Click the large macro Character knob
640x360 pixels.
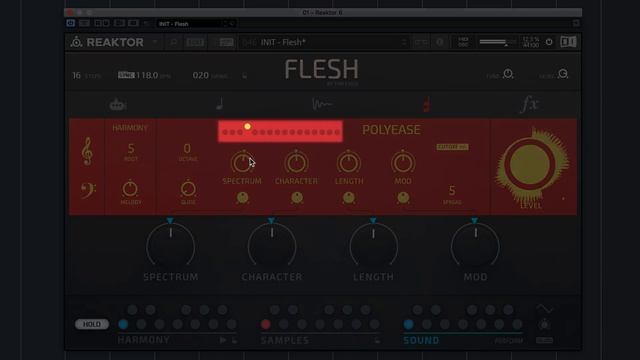[x=272, y=246]
